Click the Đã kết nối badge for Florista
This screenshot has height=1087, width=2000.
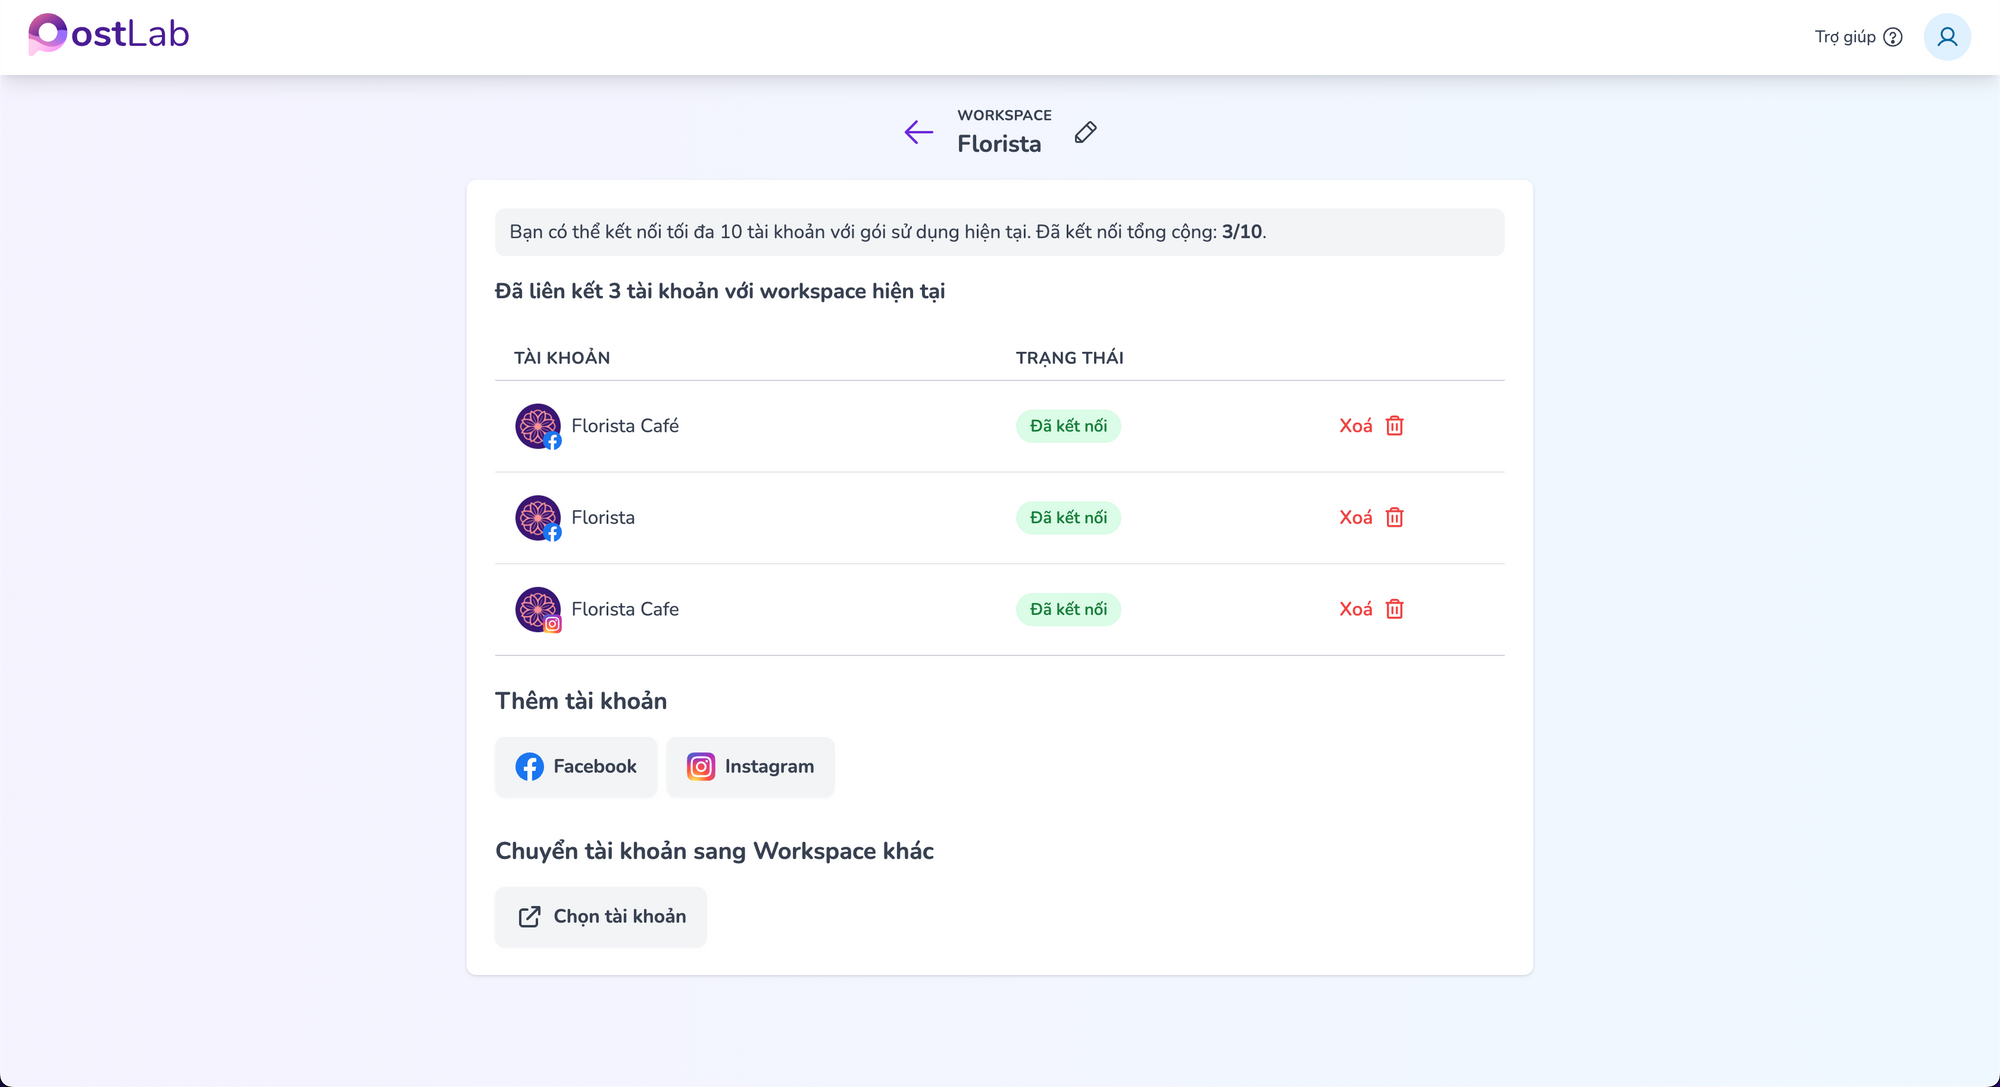1068,518
